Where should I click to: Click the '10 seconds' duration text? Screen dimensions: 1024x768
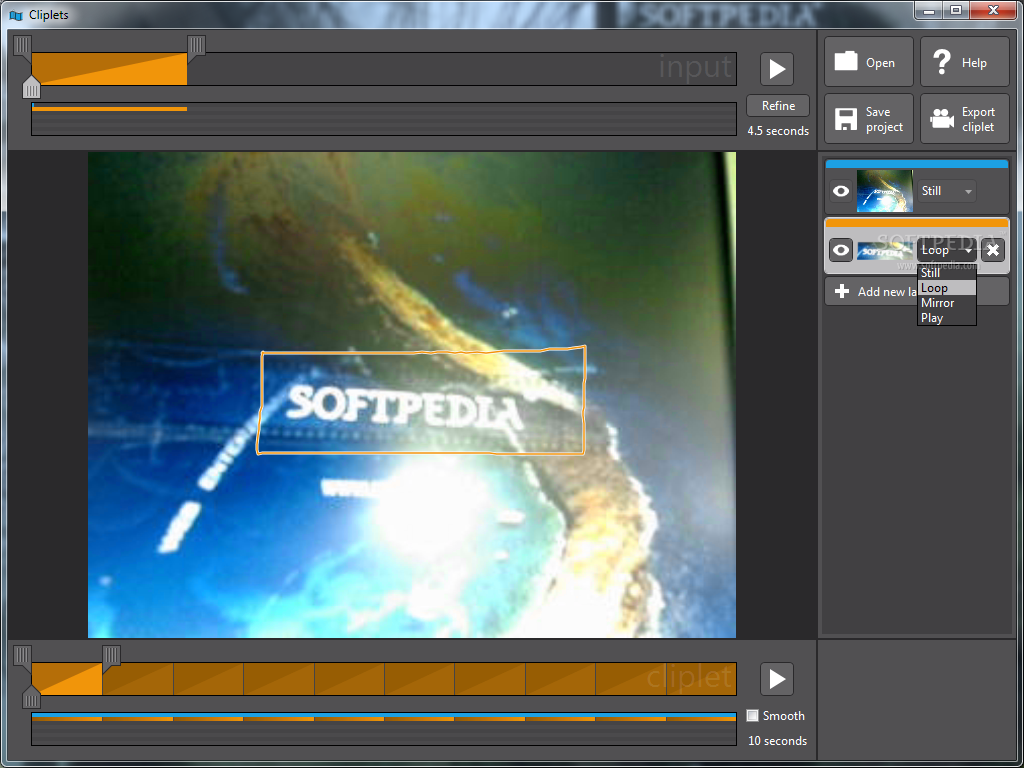[777, 741]
